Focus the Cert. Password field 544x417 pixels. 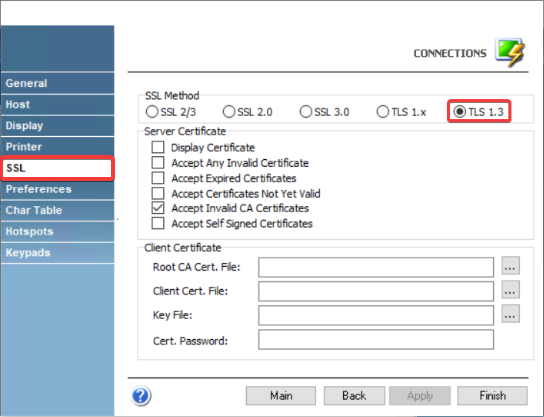[376, 339]
